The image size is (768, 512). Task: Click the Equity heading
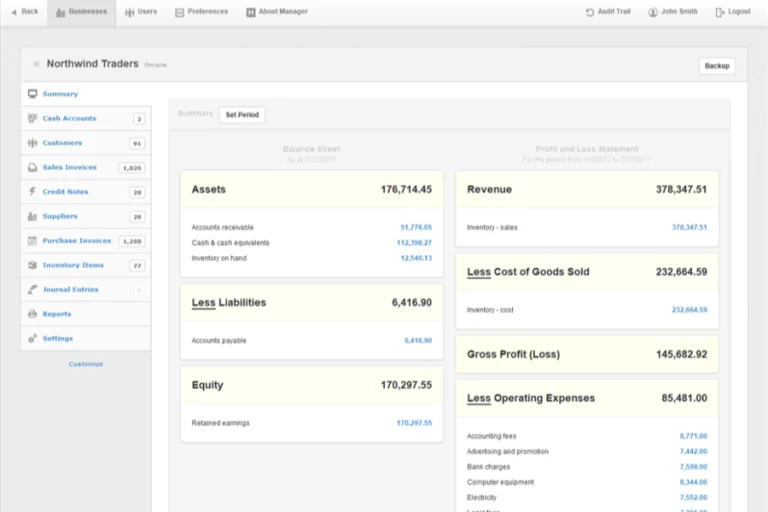(x=207, y=385)
